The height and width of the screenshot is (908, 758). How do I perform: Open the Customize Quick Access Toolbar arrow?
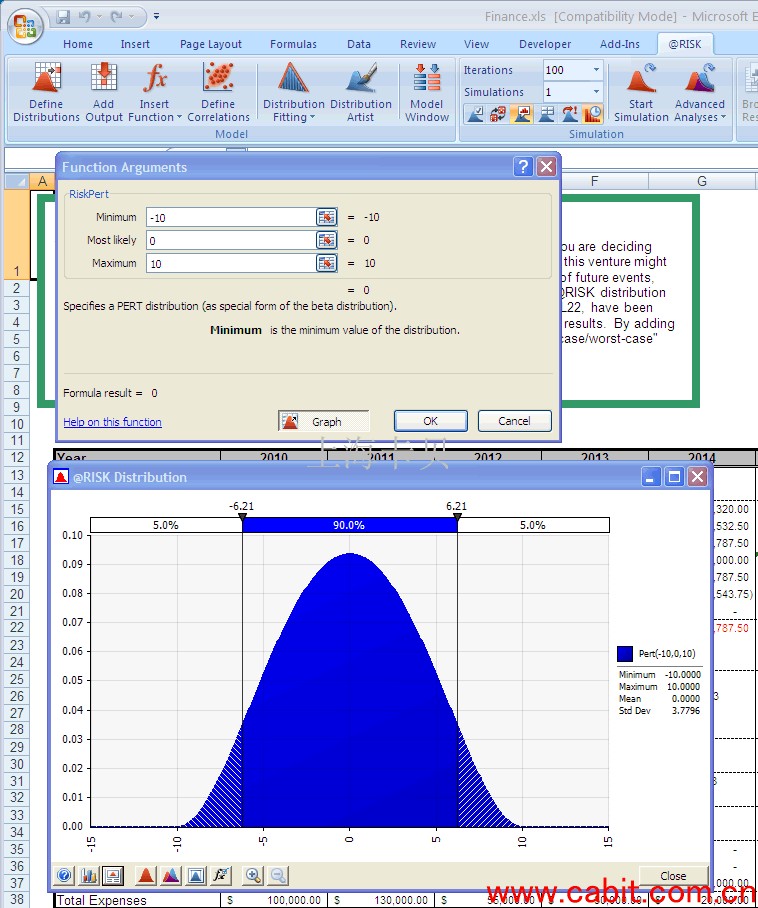(x=156, y=17)
